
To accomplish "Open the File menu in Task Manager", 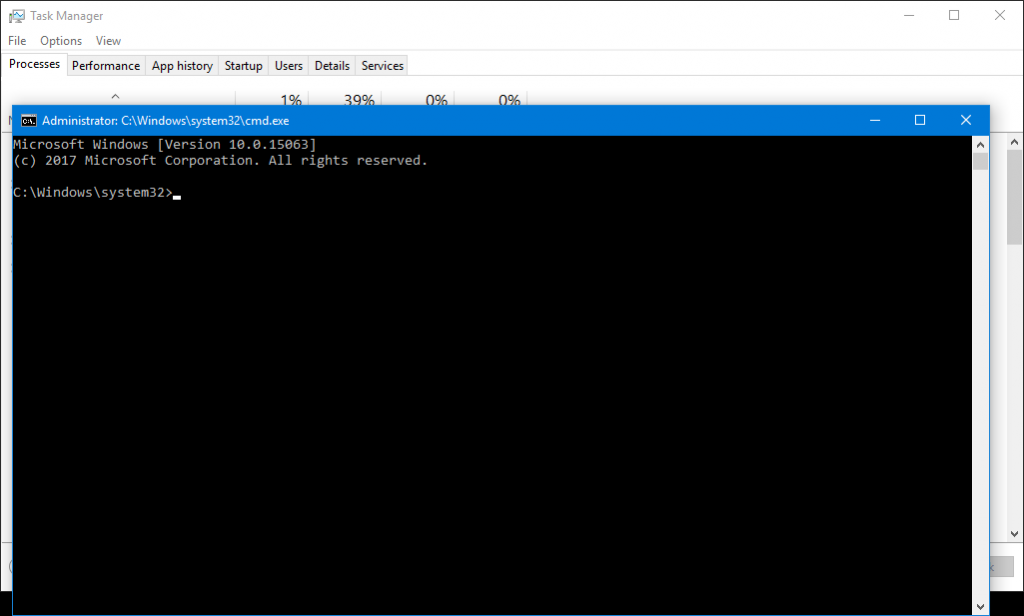I will (16, 40).
